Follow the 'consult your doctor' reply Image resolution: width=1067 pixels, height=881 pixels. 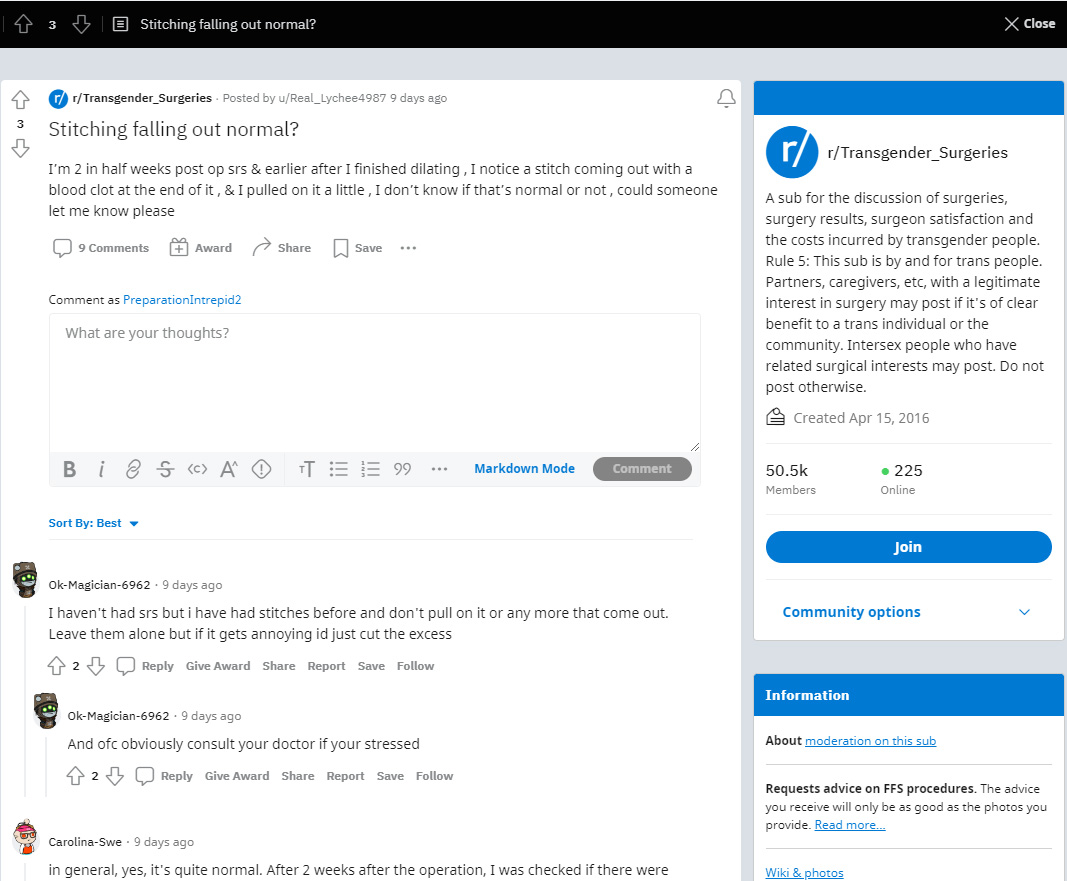[x=434, y=776]
